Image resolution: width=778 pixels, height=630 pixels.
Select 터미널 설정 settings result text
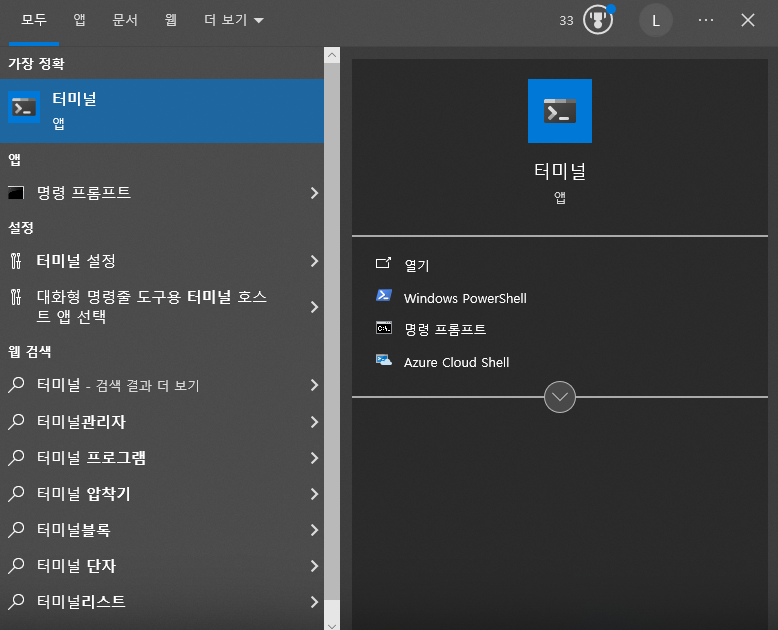coord(76,261)
